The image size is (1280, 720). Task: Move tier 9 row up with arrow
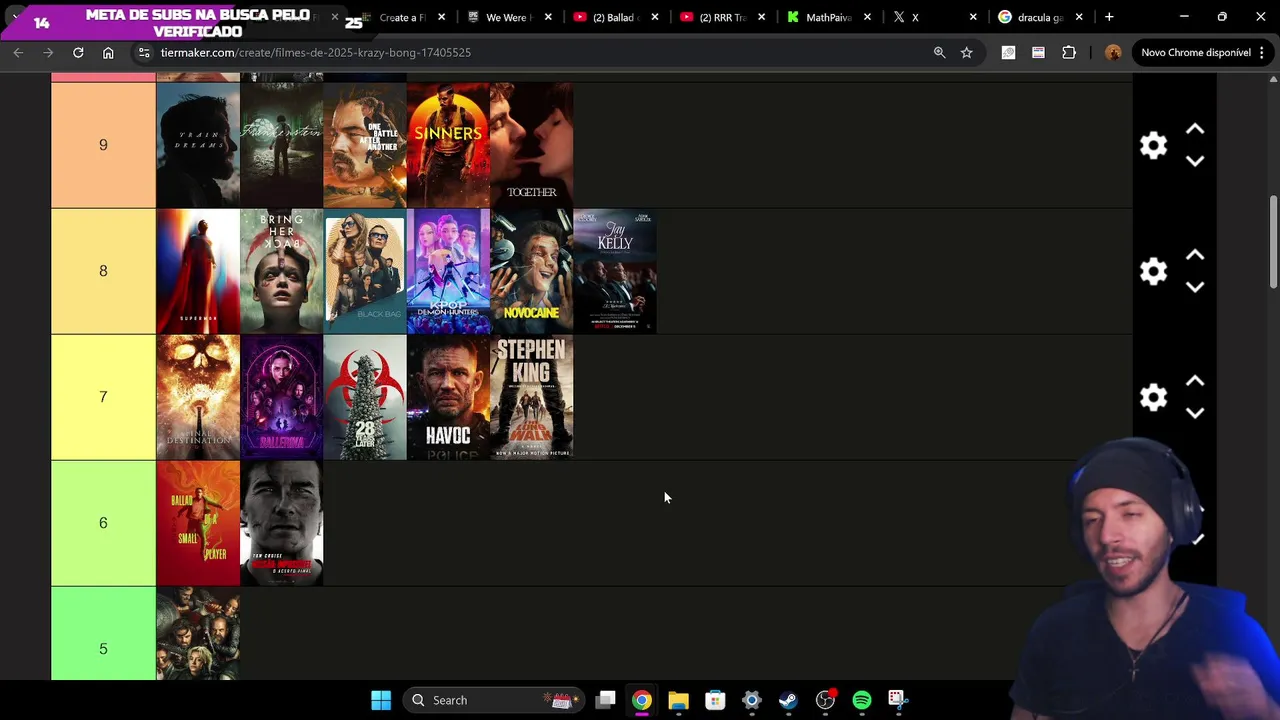(1195, 129)
